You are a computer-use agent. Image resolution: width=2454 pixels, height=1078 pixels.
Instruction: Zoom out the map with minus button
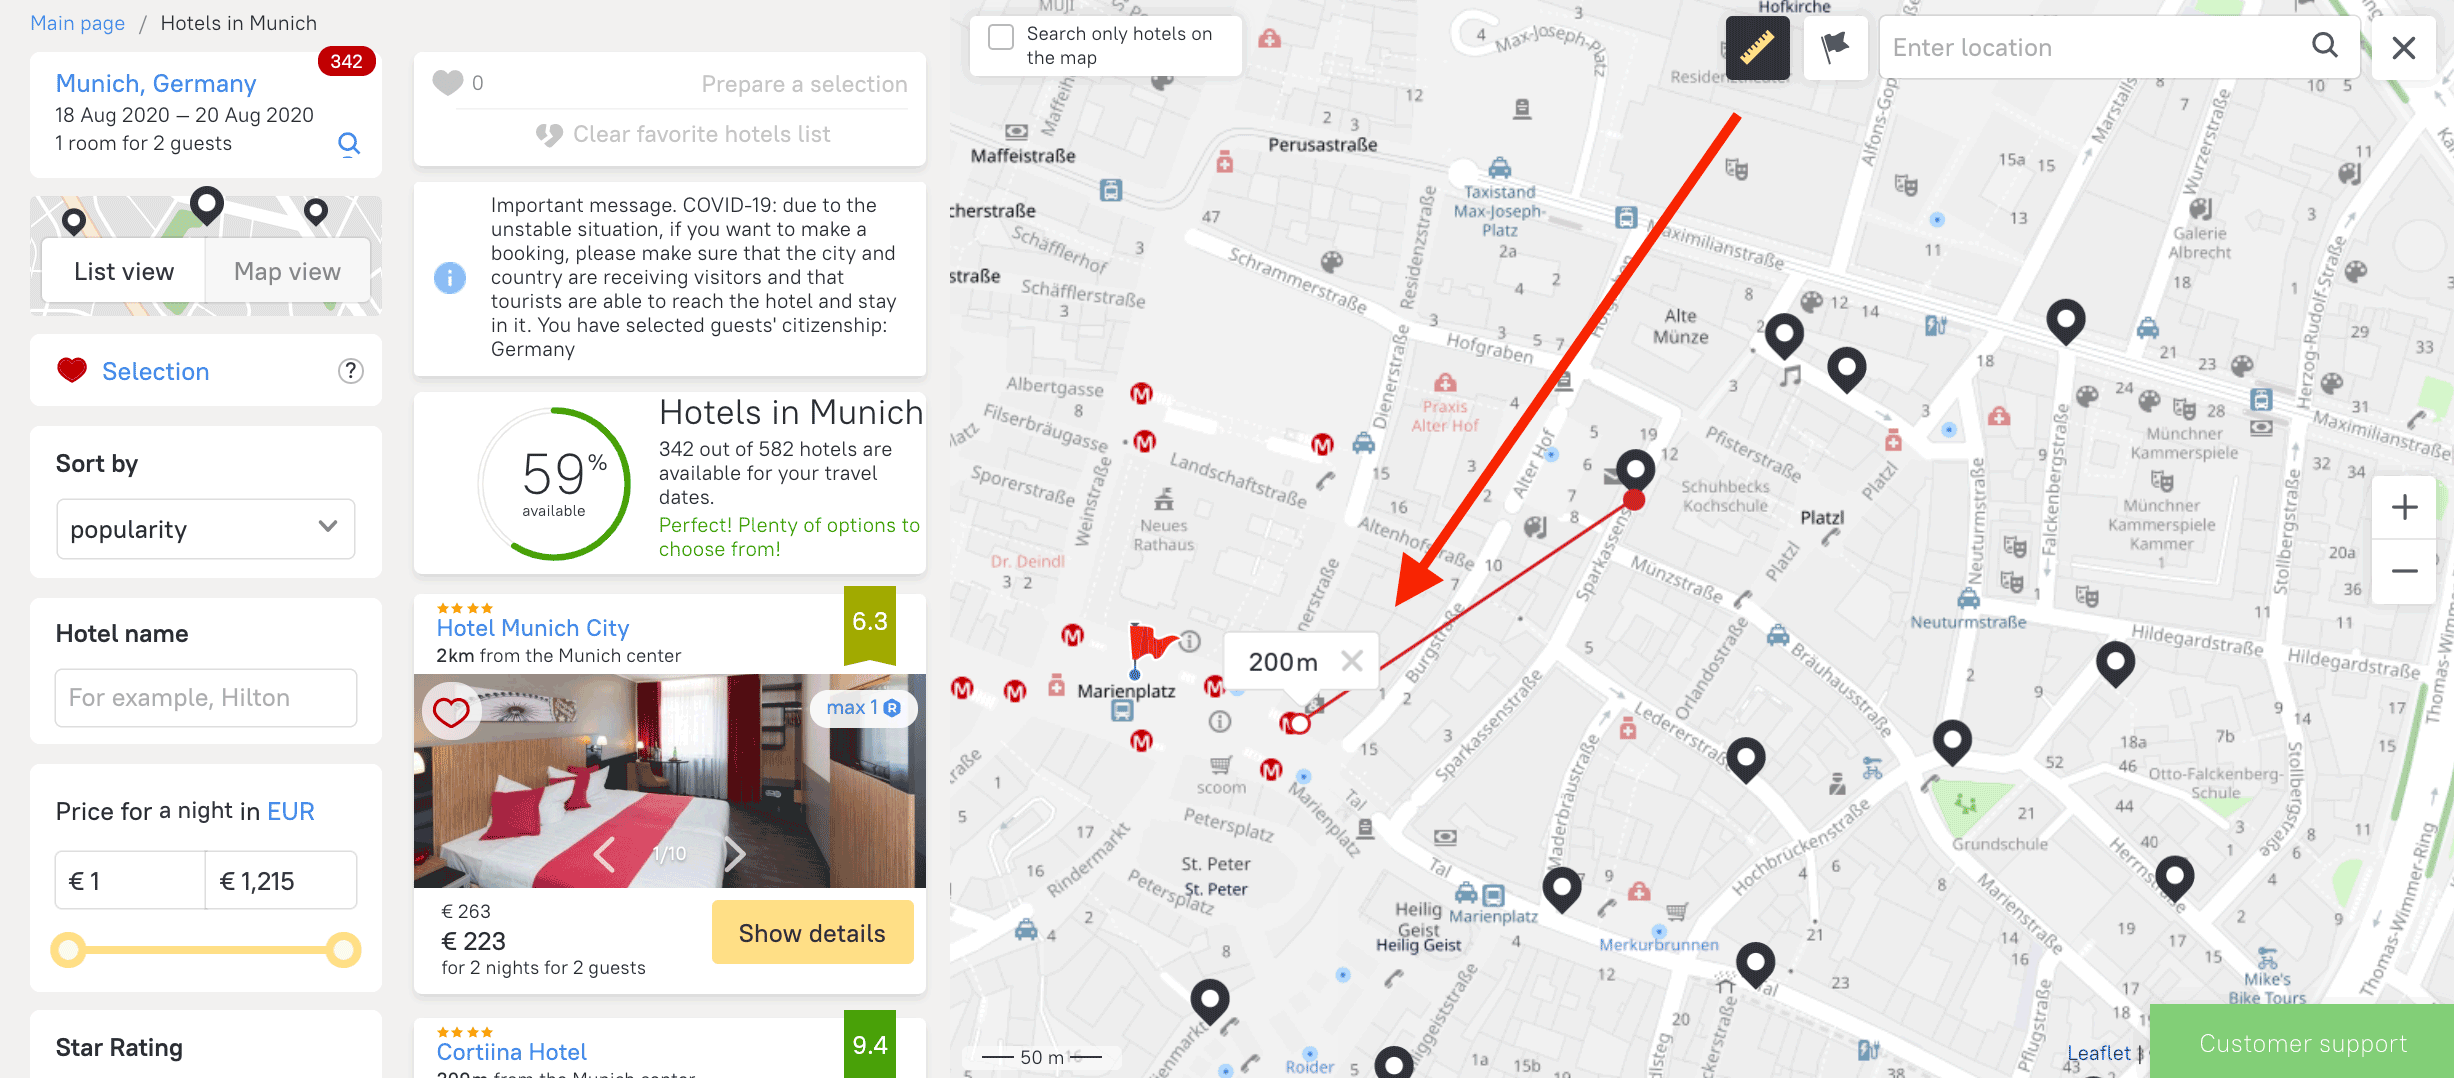tap(2404, 571)
